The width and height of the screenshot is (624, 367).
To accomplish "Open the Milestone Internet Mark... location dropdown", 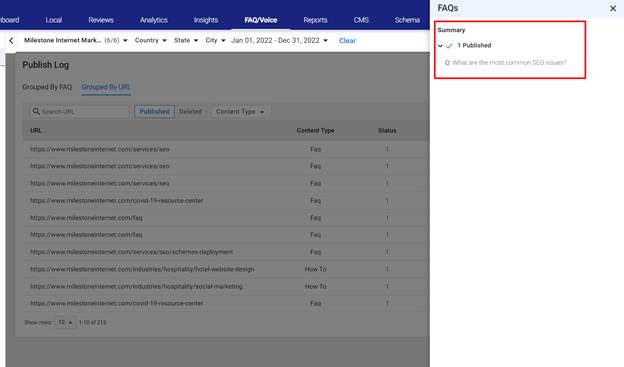I will coord(76,40).
